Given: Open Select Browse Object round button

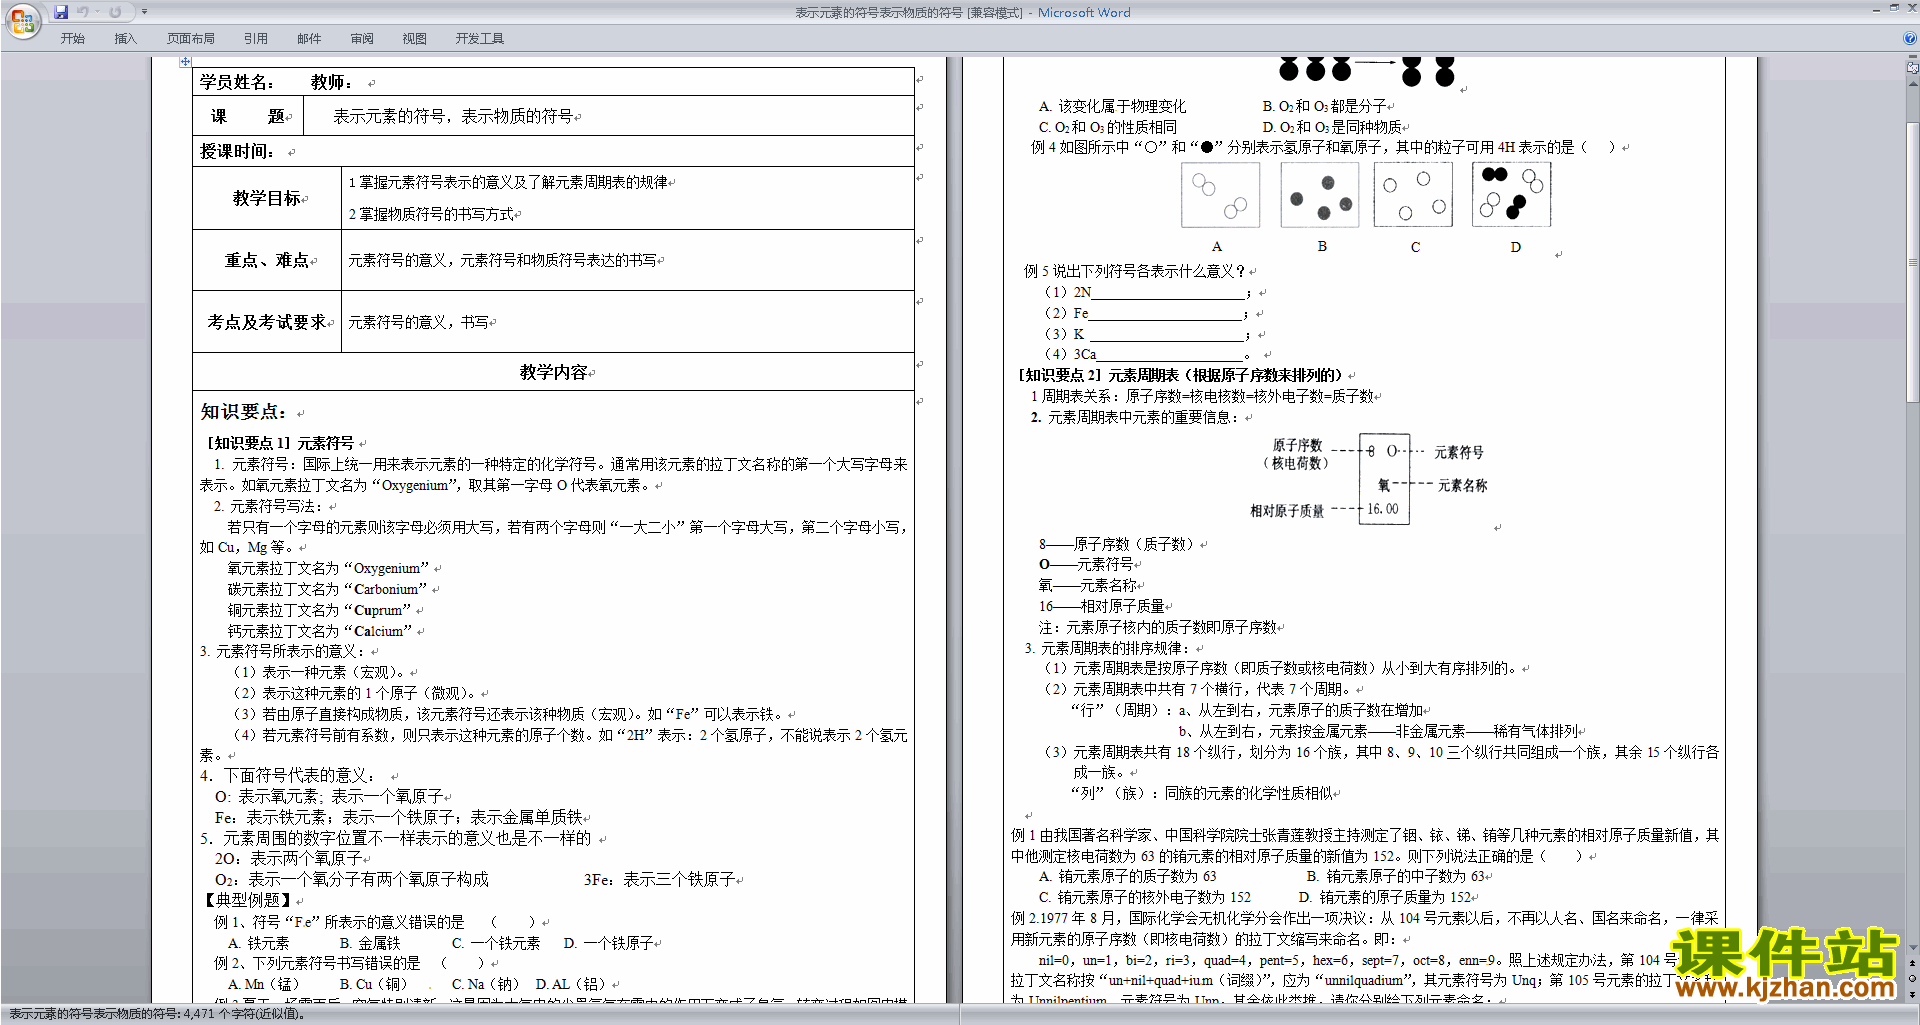Looking at the screenshot, I should [x=1912, y=979].
